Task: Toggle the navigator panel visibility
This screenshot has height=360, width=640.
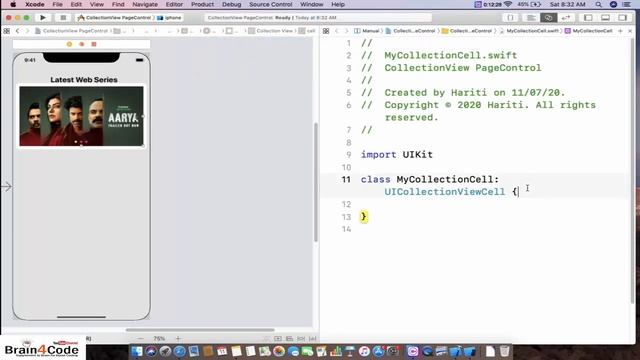Action: tap(588, 18)
